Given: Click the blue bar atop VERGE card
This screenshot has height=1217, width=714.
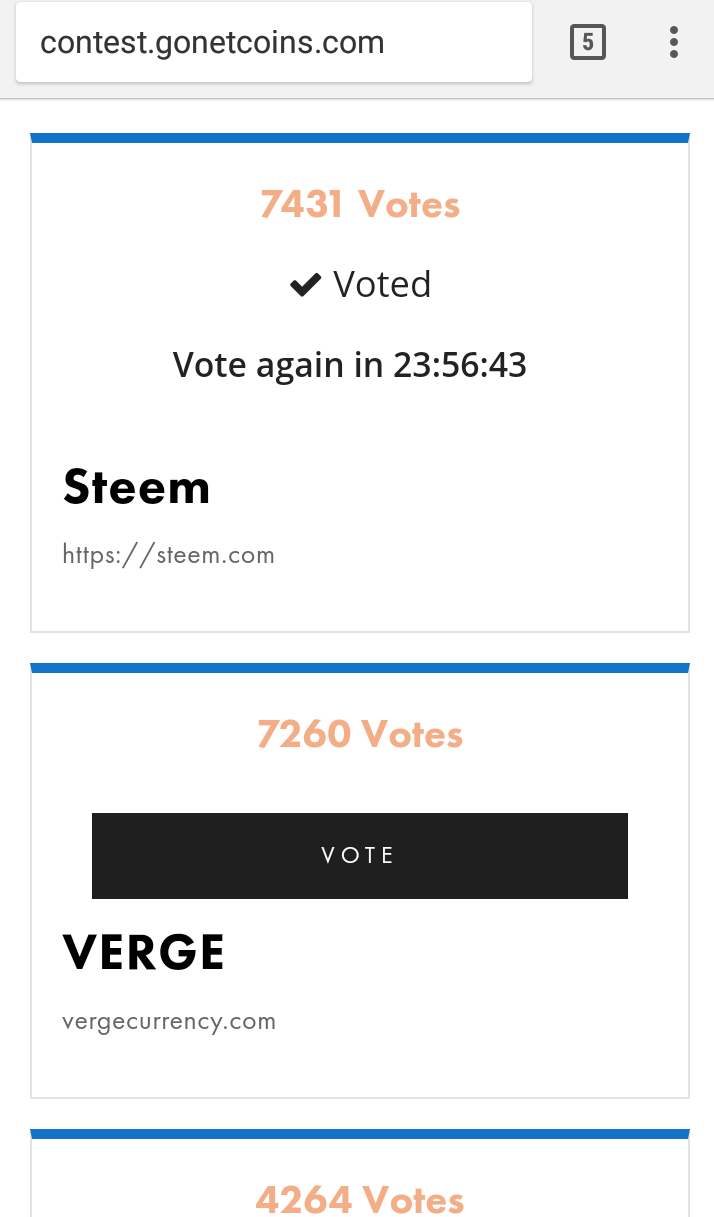Looking at the screenshot, I should coord(360,668).
